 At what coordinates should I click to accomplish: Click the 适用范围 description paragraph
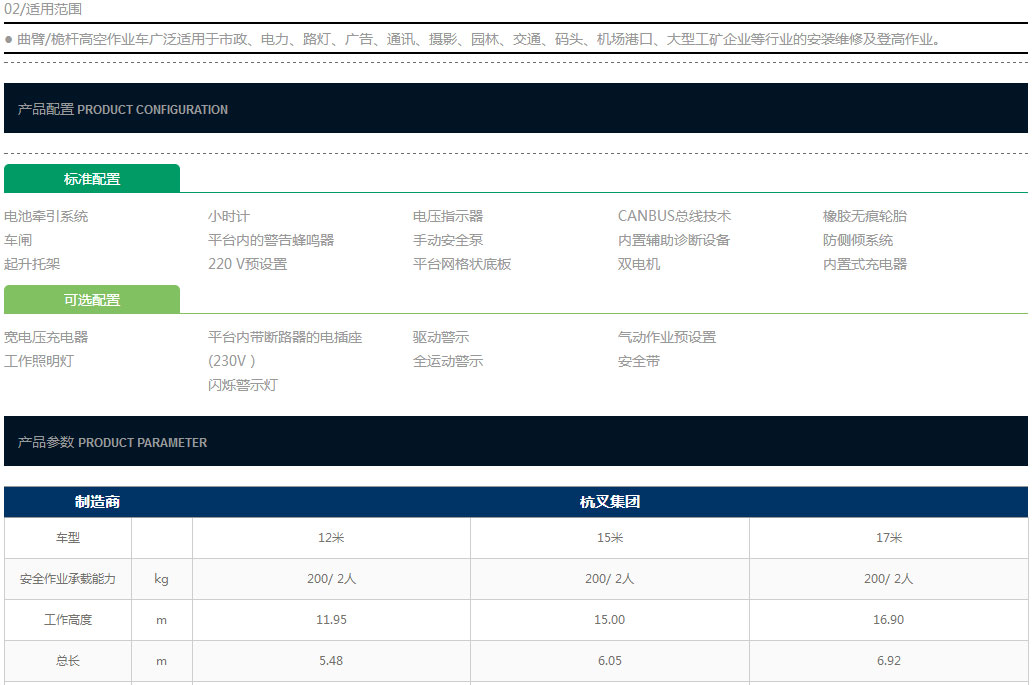[x=473, y=39]
